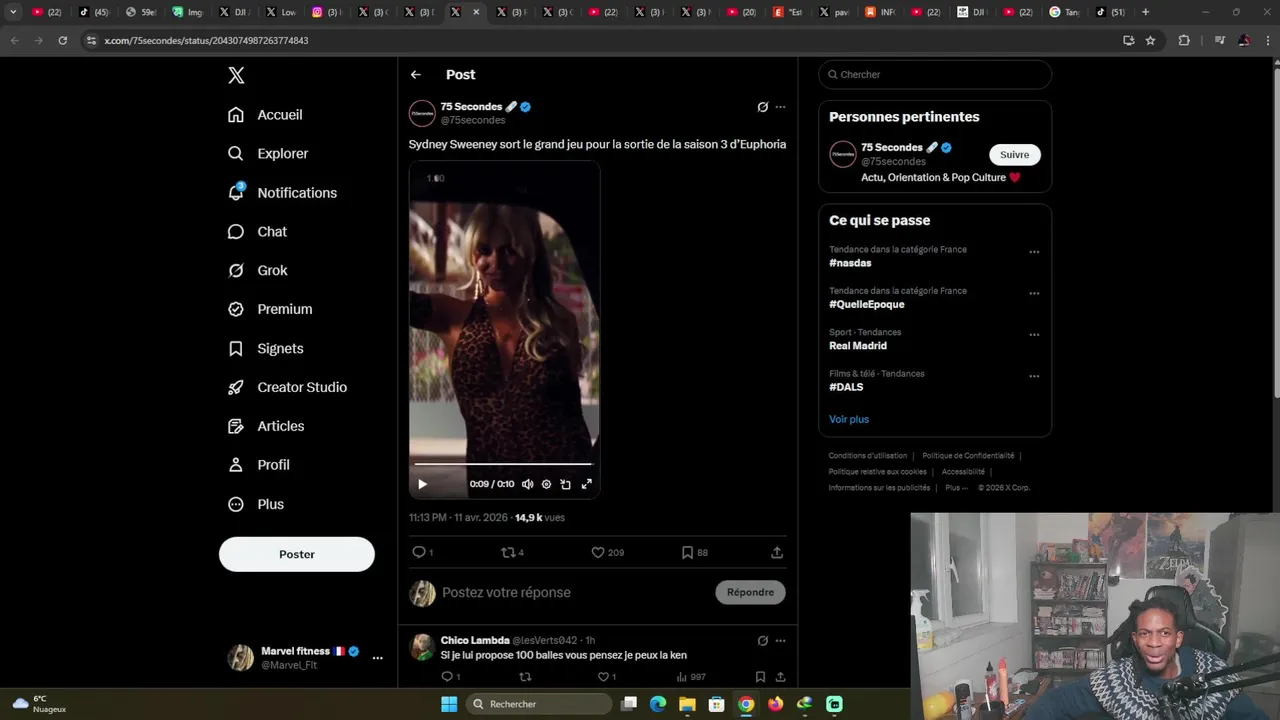Click the reply comment icon on post
1280x720 pixels.
419,552
